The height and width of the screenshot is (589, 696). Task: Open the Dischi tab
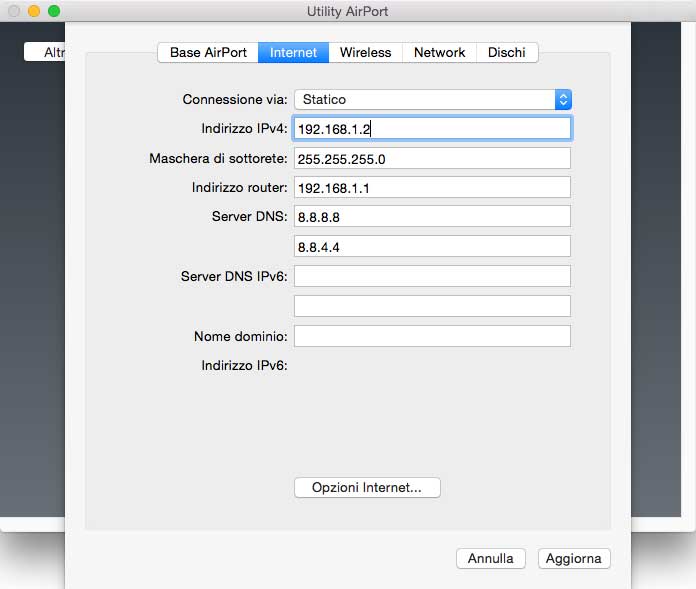tap(507, 53)
